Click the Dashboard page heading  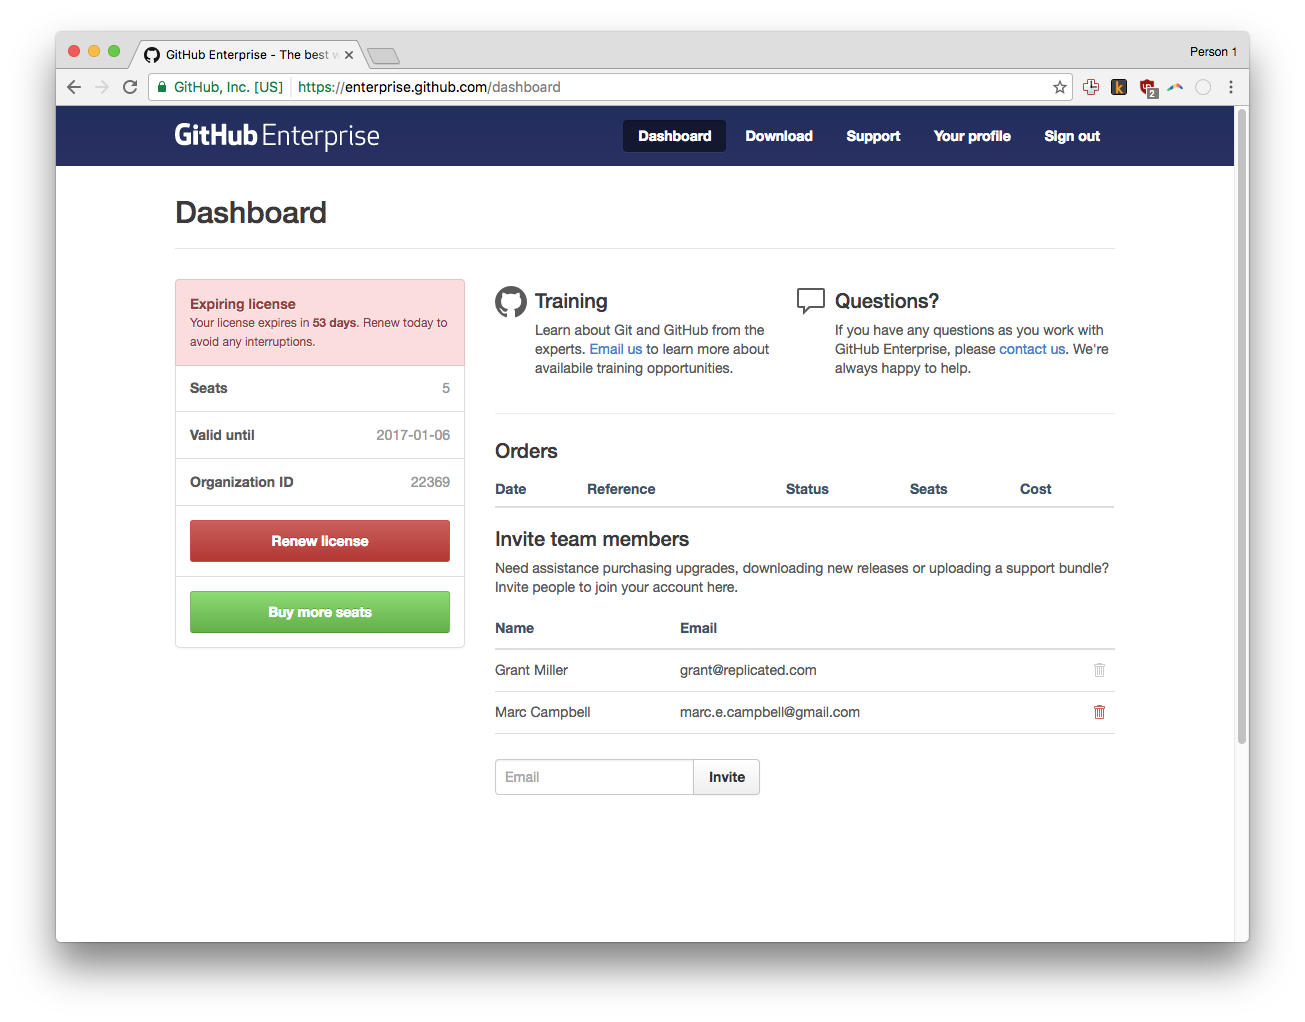(x=251, y=212)
